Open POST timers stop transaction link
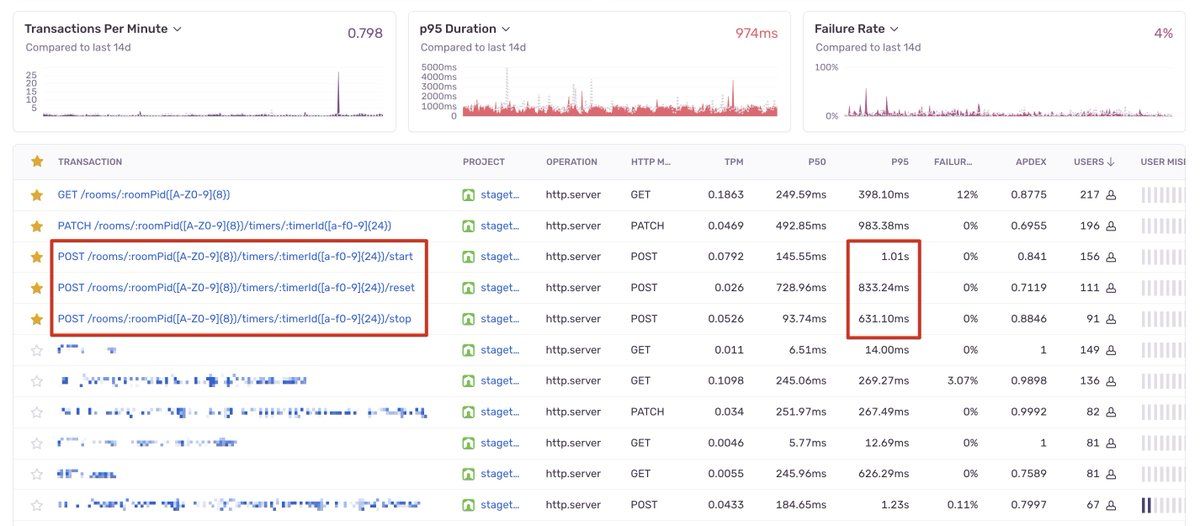The width and height of the screenshot is (1200, 526). point(234,319)
